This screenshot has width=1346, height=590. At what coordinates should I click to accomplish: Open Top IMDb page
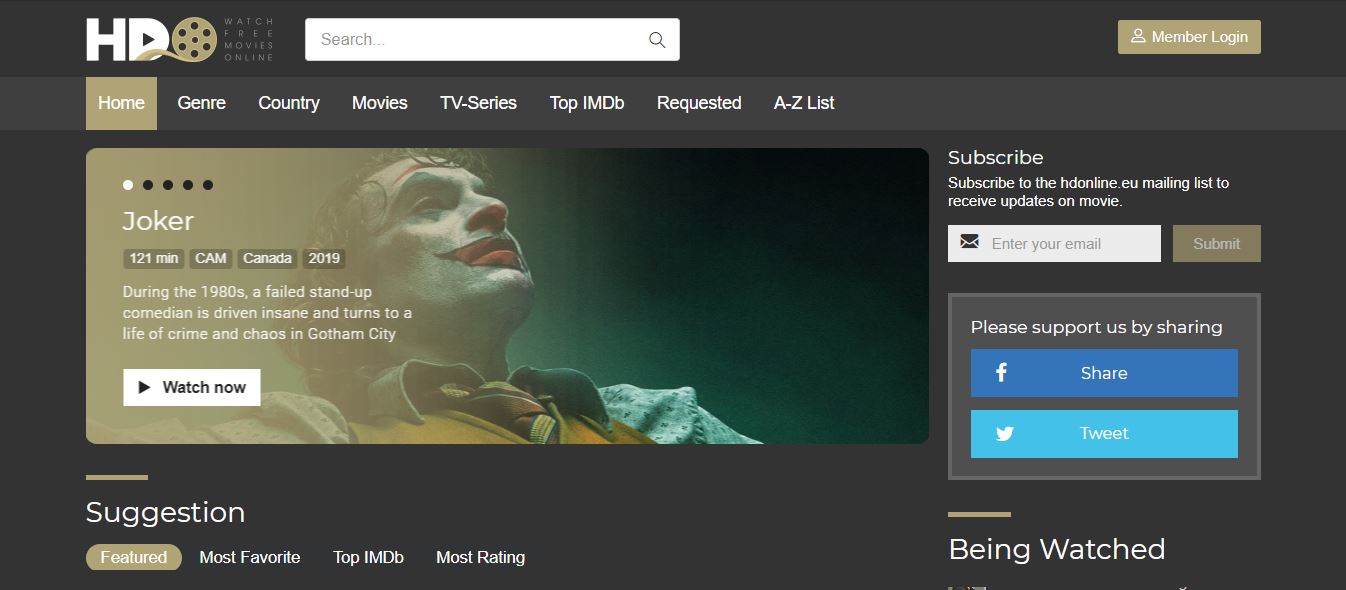pos(587,103)
